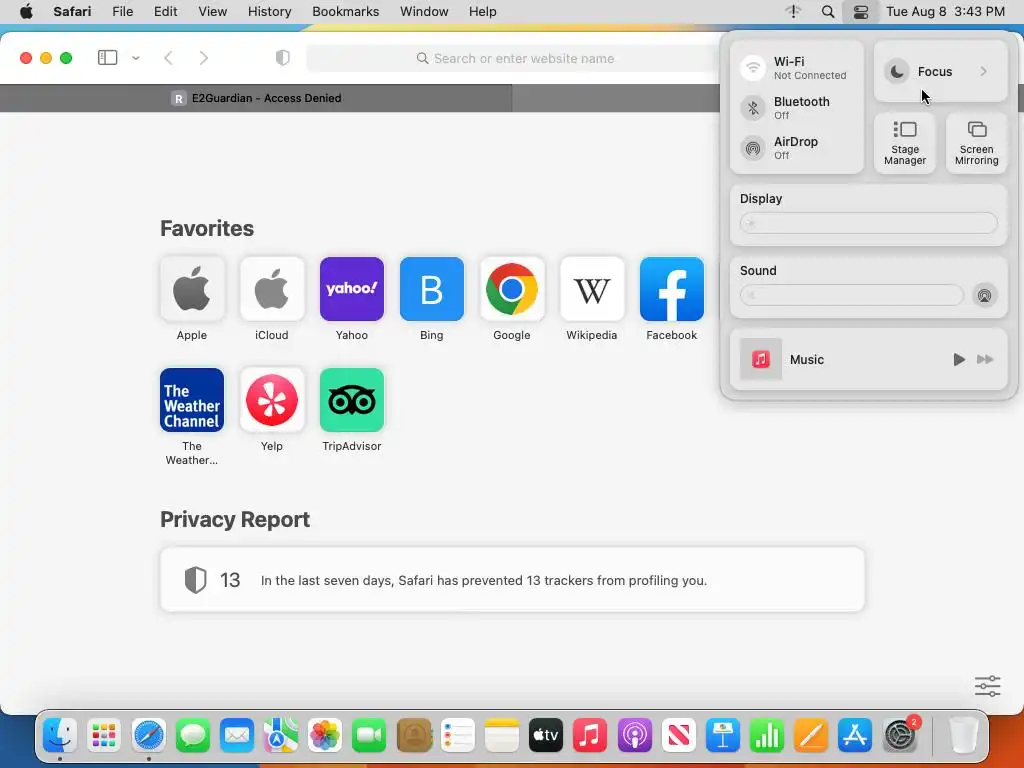Open the Google favorite
1024x768 pixels.
(x=512, y=289)
